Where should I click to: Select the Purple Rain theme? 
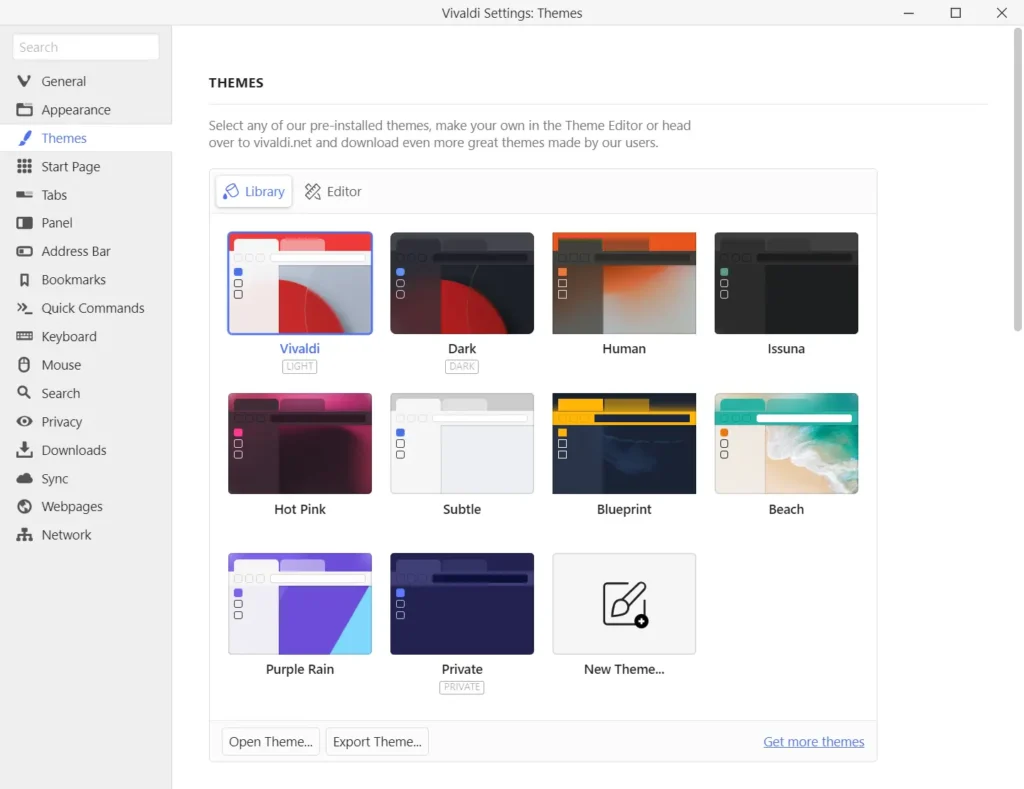click(300, 604)
